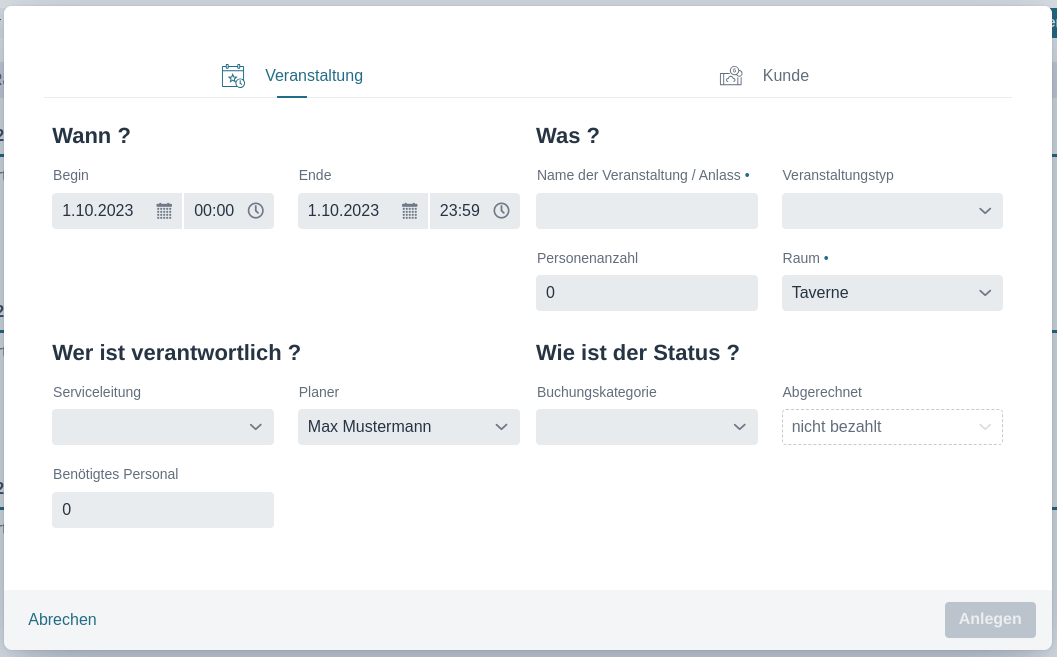Open the clock picker for Ende time
The height and width of the screenshot is (657, 1057).
[501, 211]
